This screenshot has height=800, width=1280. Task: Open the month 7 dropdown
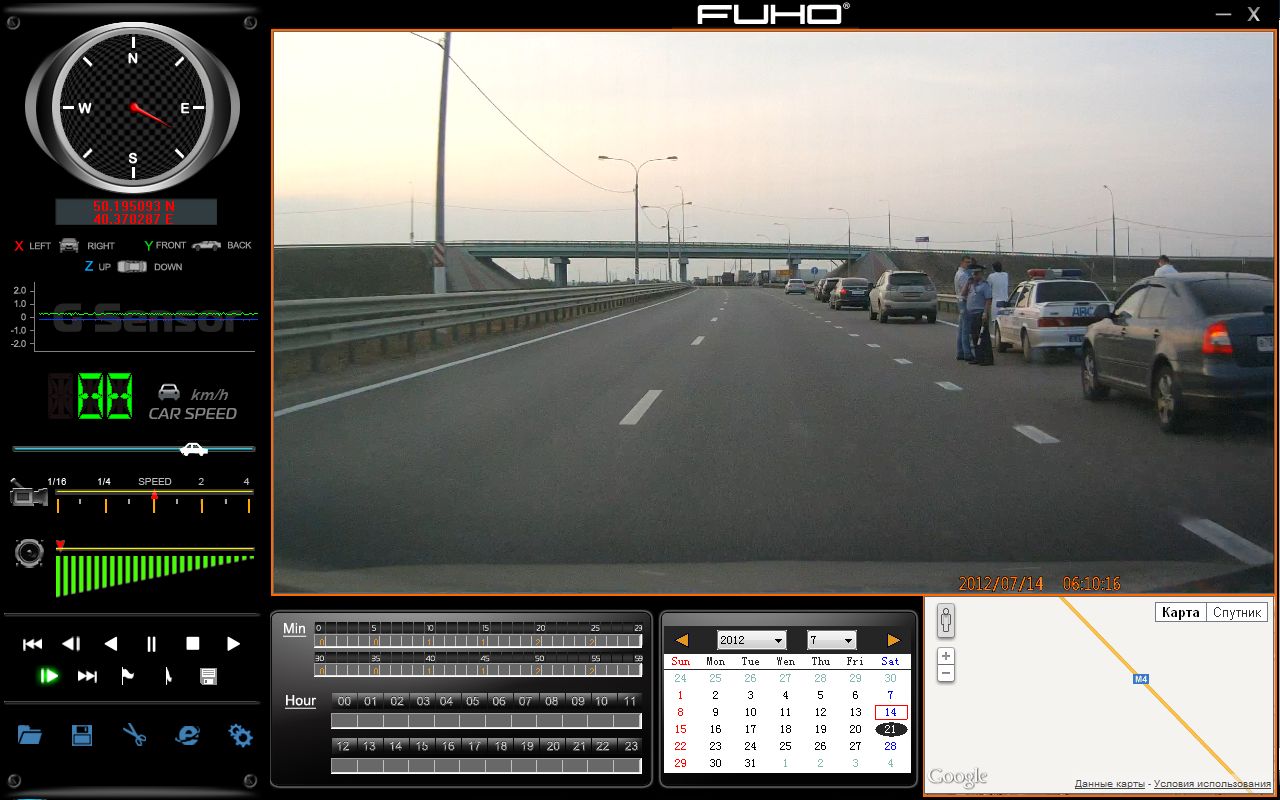831,640
